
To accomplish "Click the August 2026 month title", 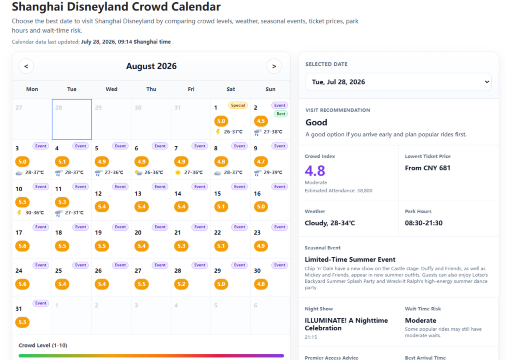I will click(151, 66).
